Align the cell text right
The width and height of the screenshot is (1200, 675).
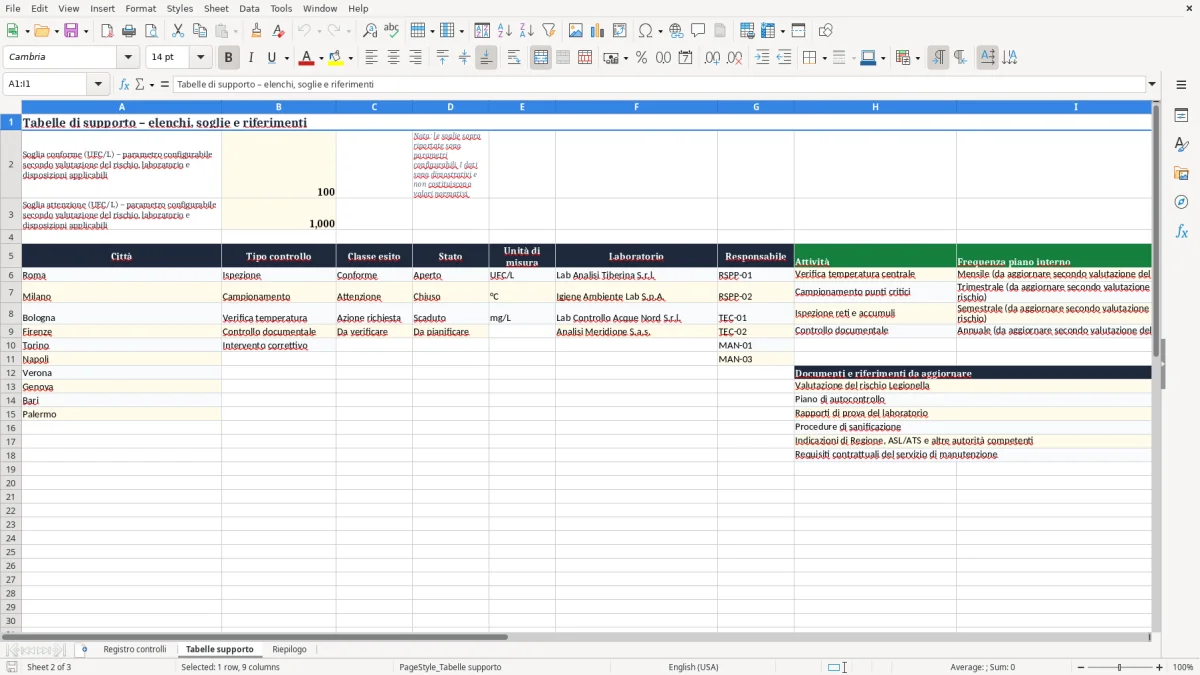tap(416, 58)
